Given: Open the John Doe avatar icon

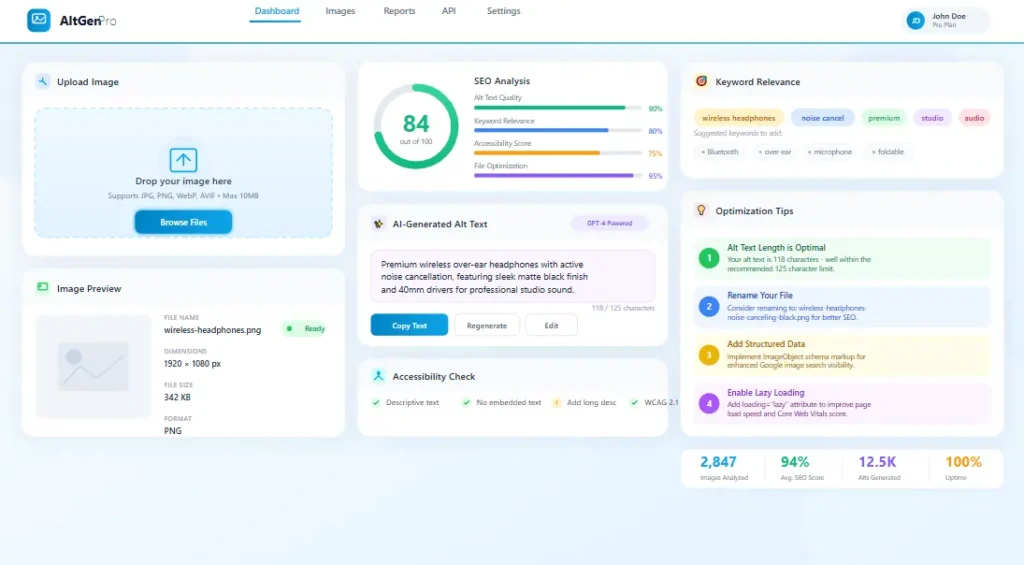Looking at the screenshot, I should (x=916, y=20).
